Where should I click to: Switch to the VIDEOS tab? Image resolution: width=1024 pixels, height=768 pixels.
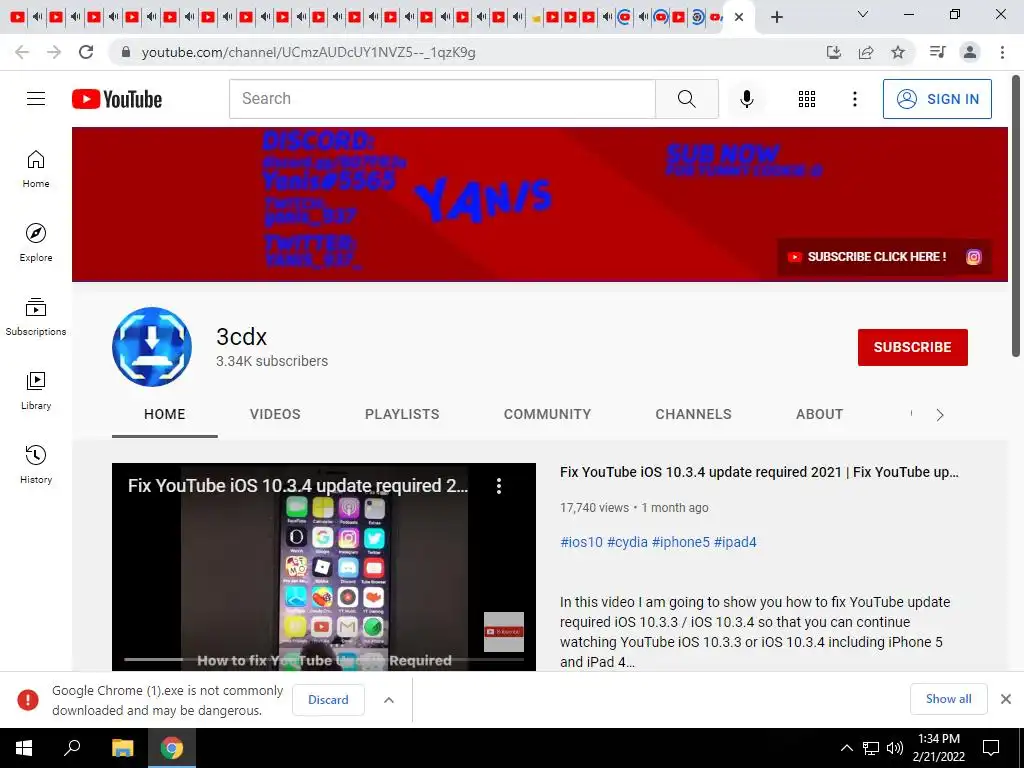[x=275, y=415]
